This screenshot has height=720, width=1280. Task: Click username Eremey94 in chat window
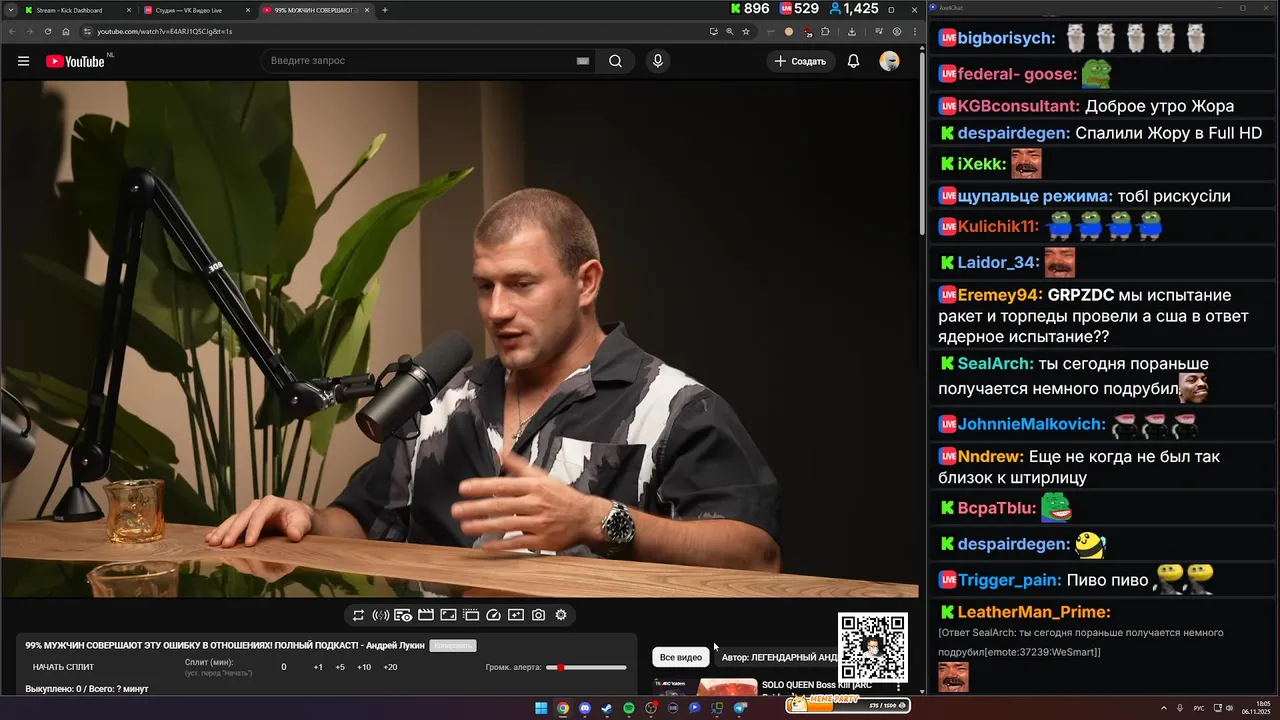click(x=1000, y=295)
